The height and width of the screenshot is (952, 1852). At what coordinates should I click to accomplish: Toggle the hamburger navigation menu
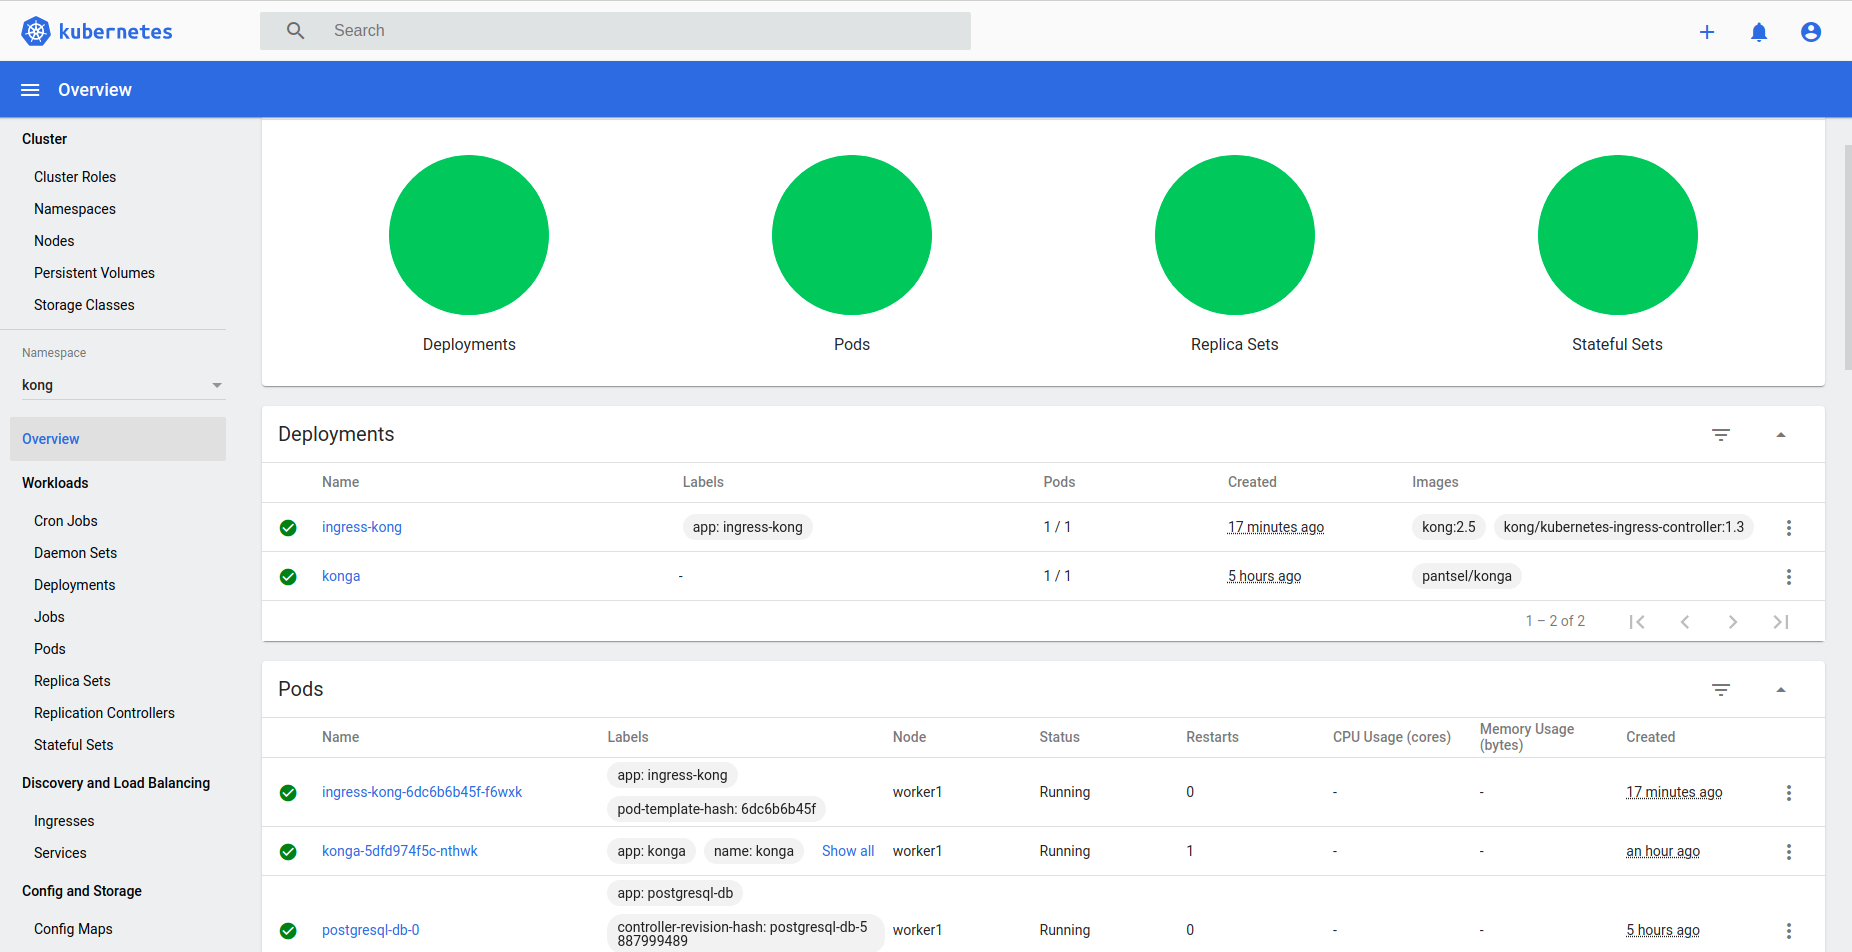click(x=30, y=90)
